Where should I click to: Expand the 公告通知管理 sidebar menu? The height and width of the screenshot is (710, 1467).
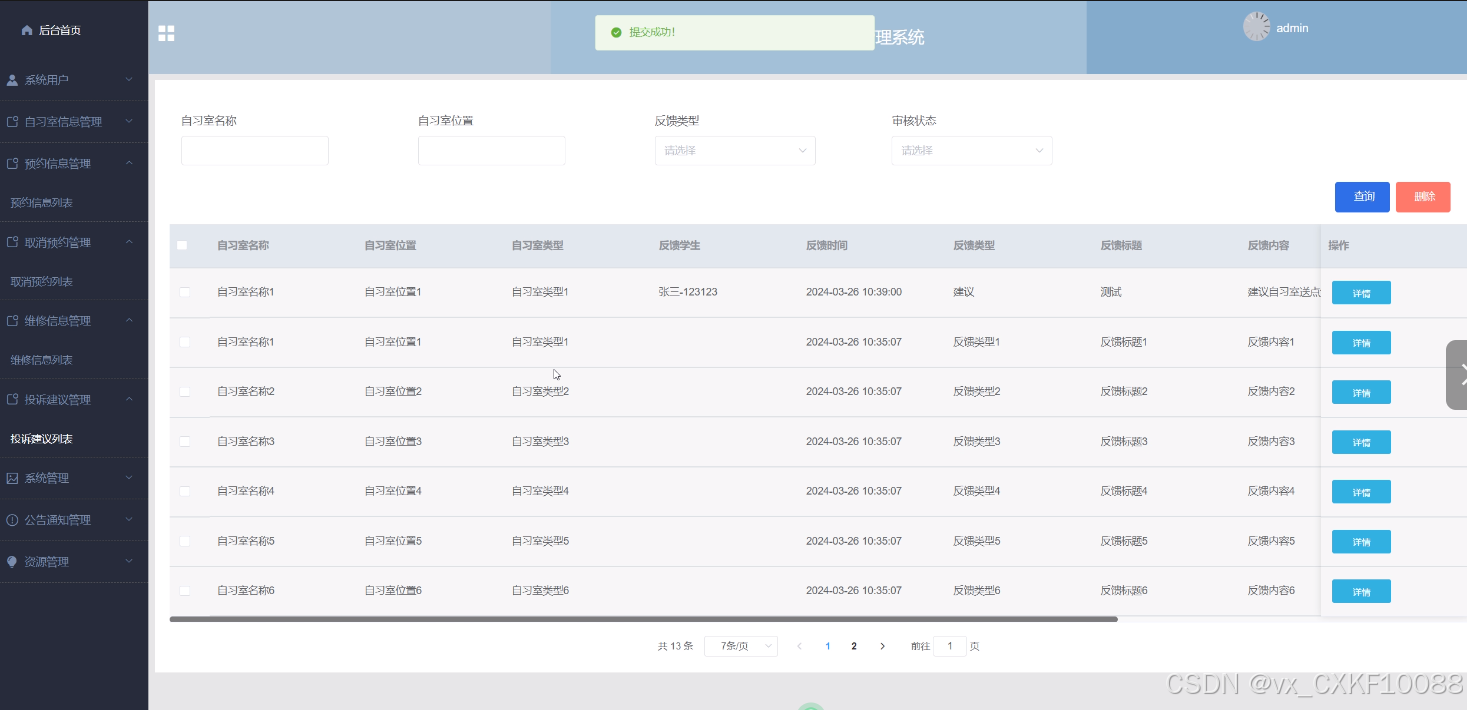point(74,520)
